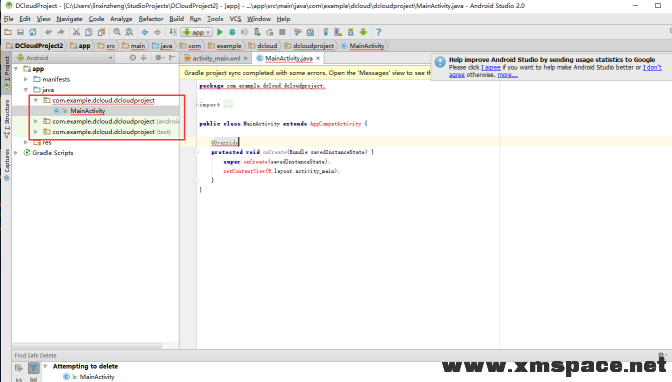The image size is (672, 382).
Task: Run the app with green play button
Action: (220, 32)
